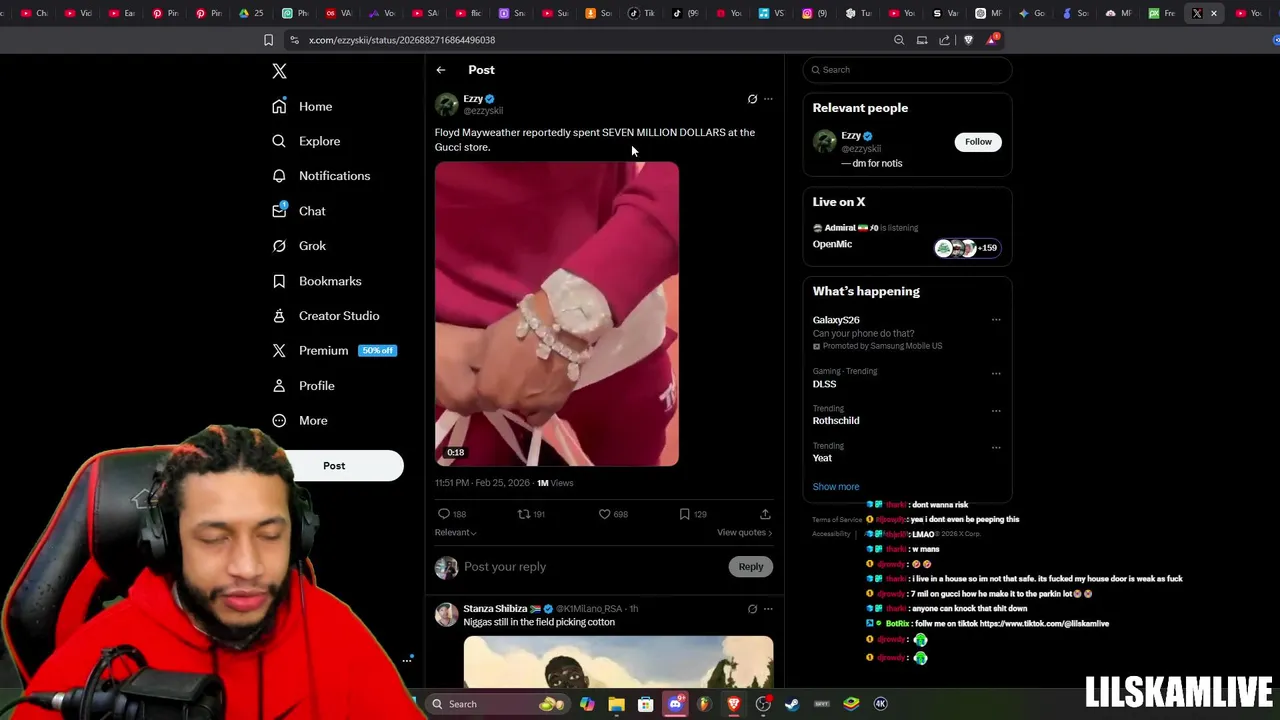Viewport: 1280px width, 720px height.
Task: Open Brave browser from the taskbar
Action: (x=734, y=704)
